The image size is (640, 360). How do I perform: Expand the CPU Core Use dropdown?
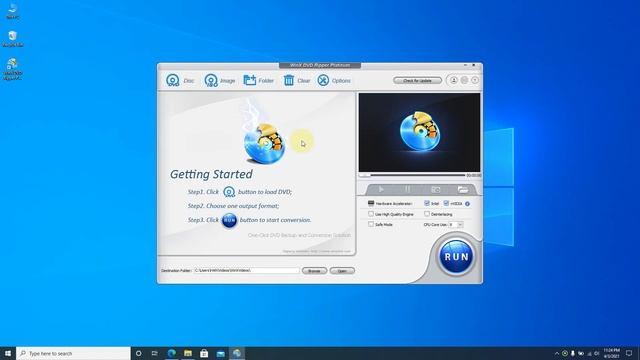pos(460,224)
